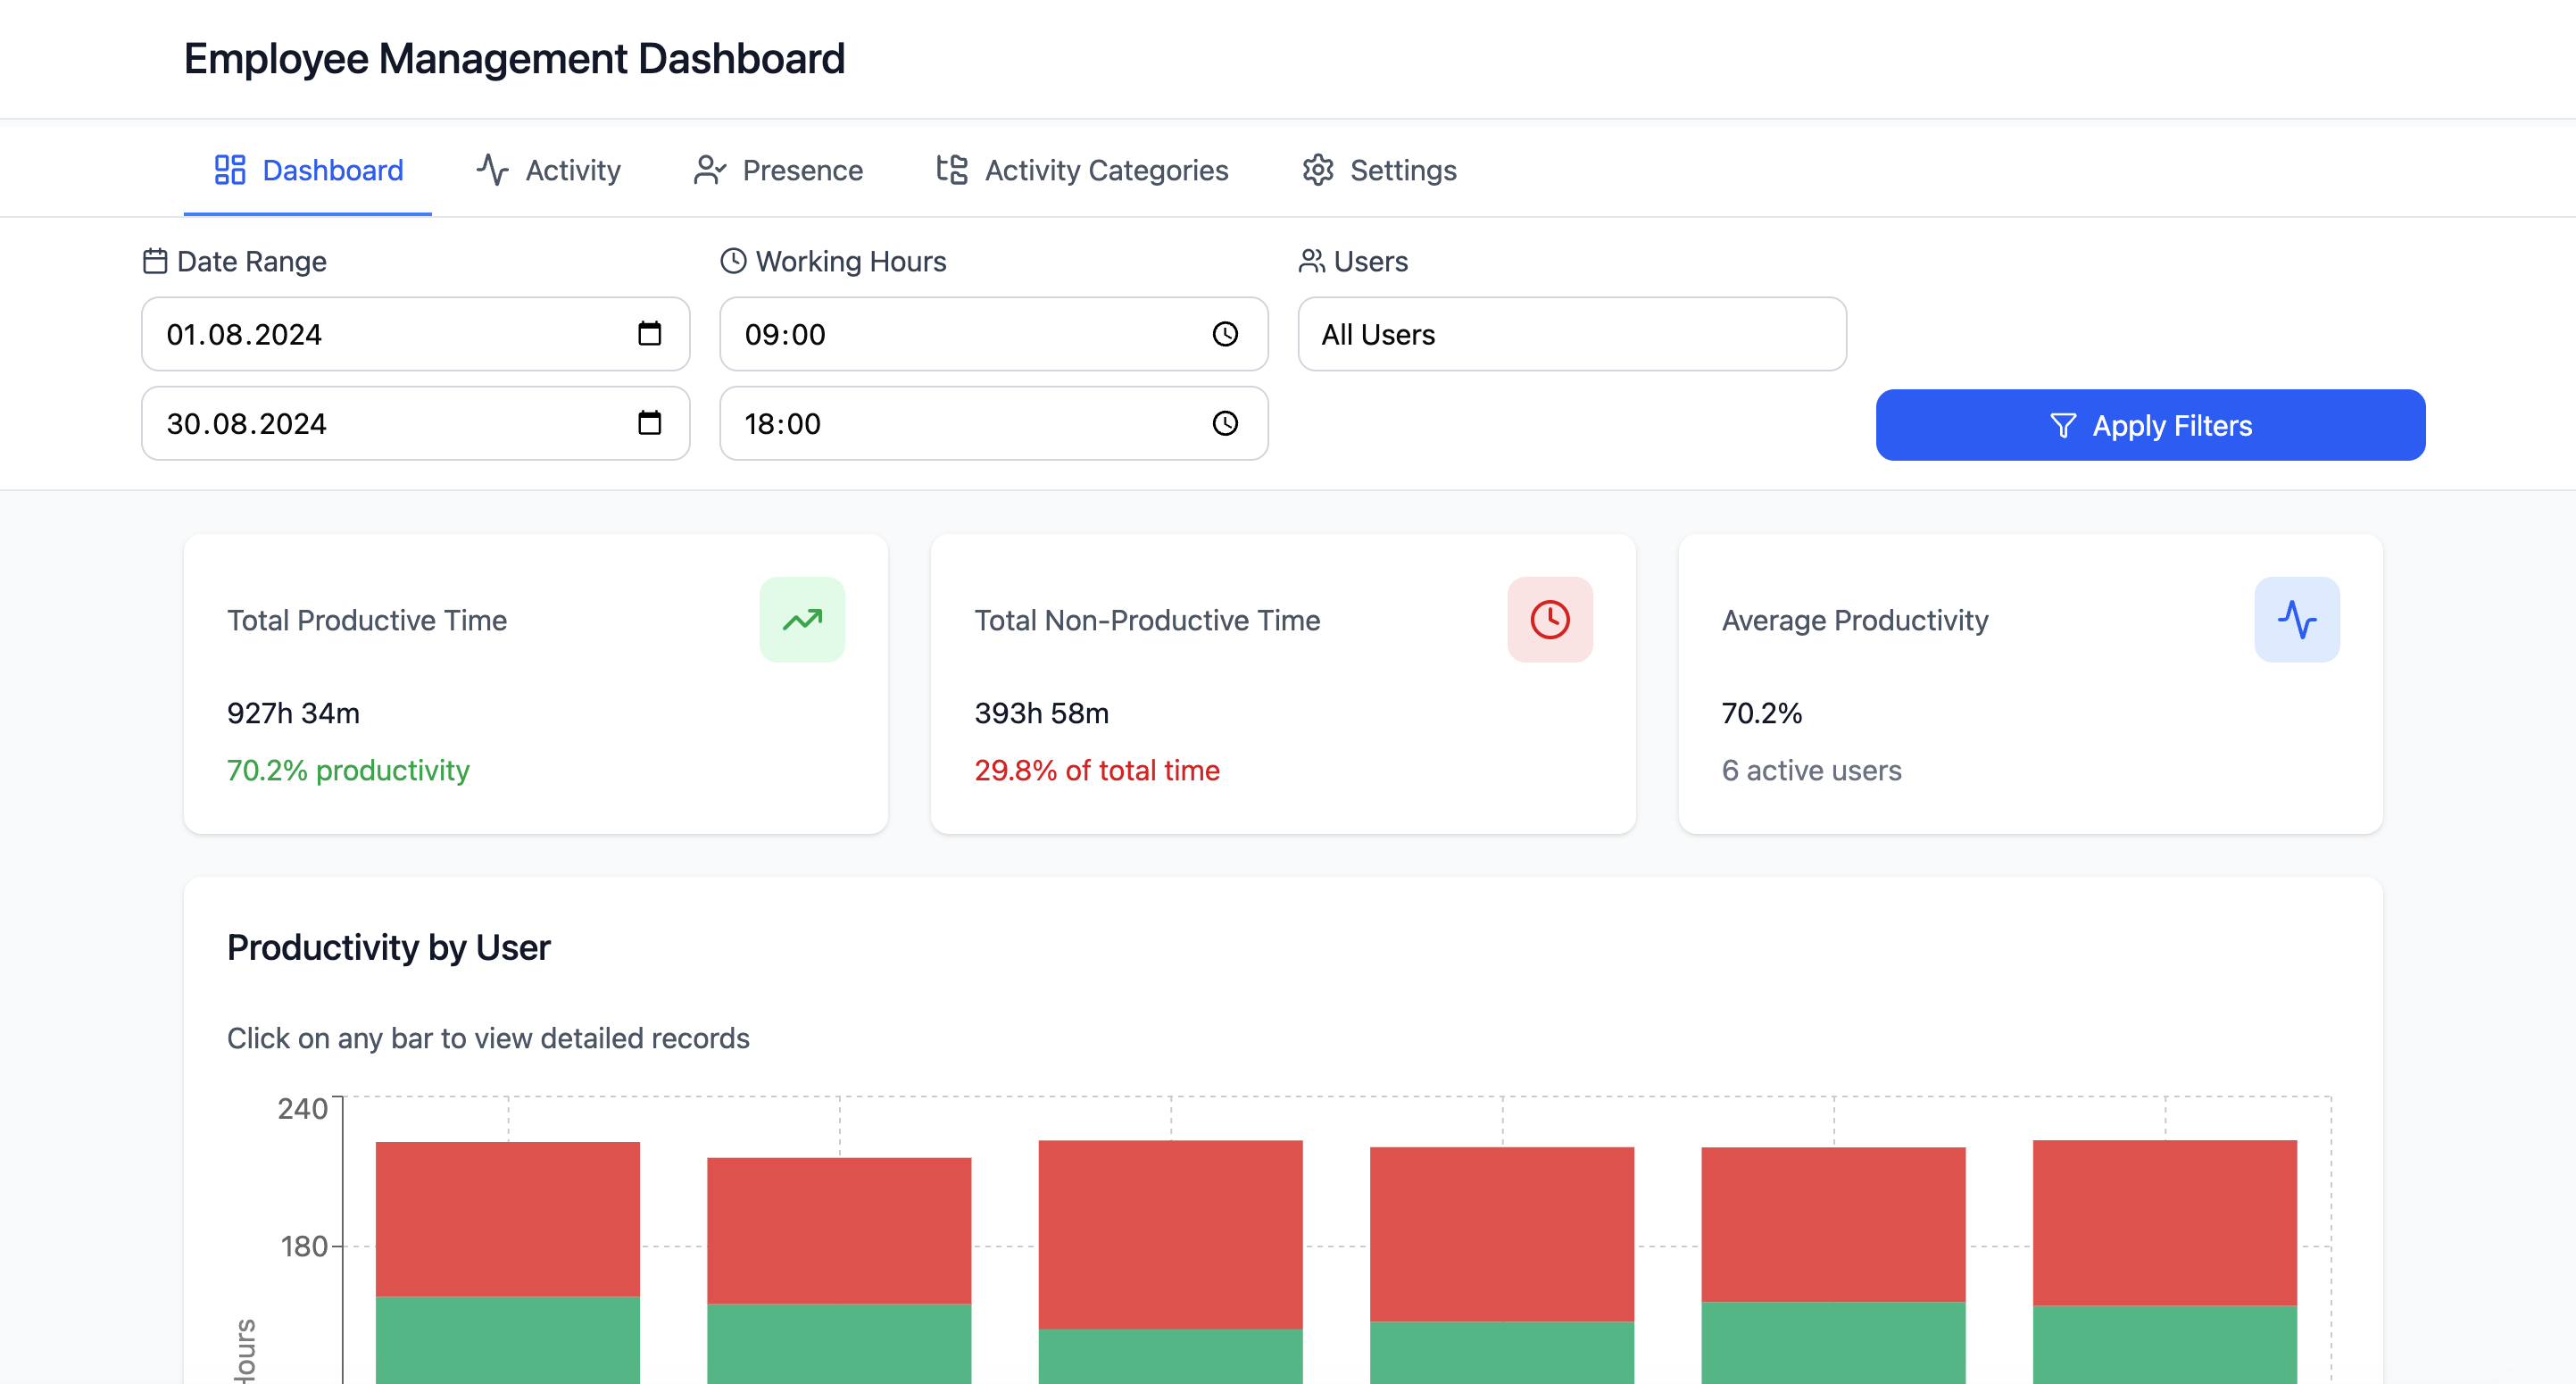The image size is (2576, 1384).
Task: Go to the Activity Categories tab
Action: coord(1082,170)
